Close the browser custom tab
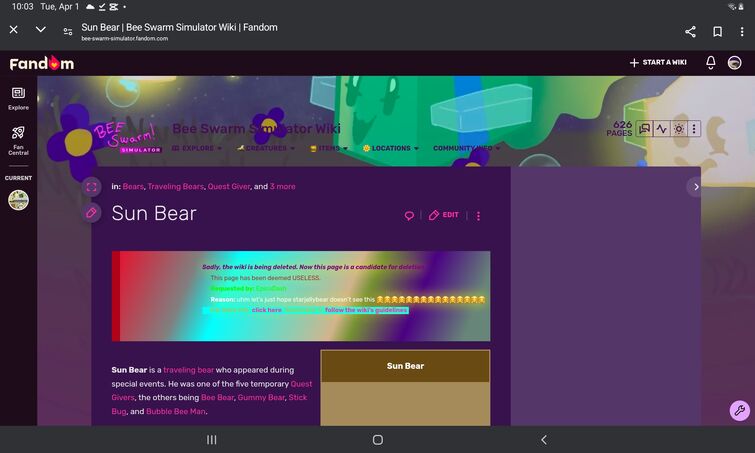 [x=13, y=30]
